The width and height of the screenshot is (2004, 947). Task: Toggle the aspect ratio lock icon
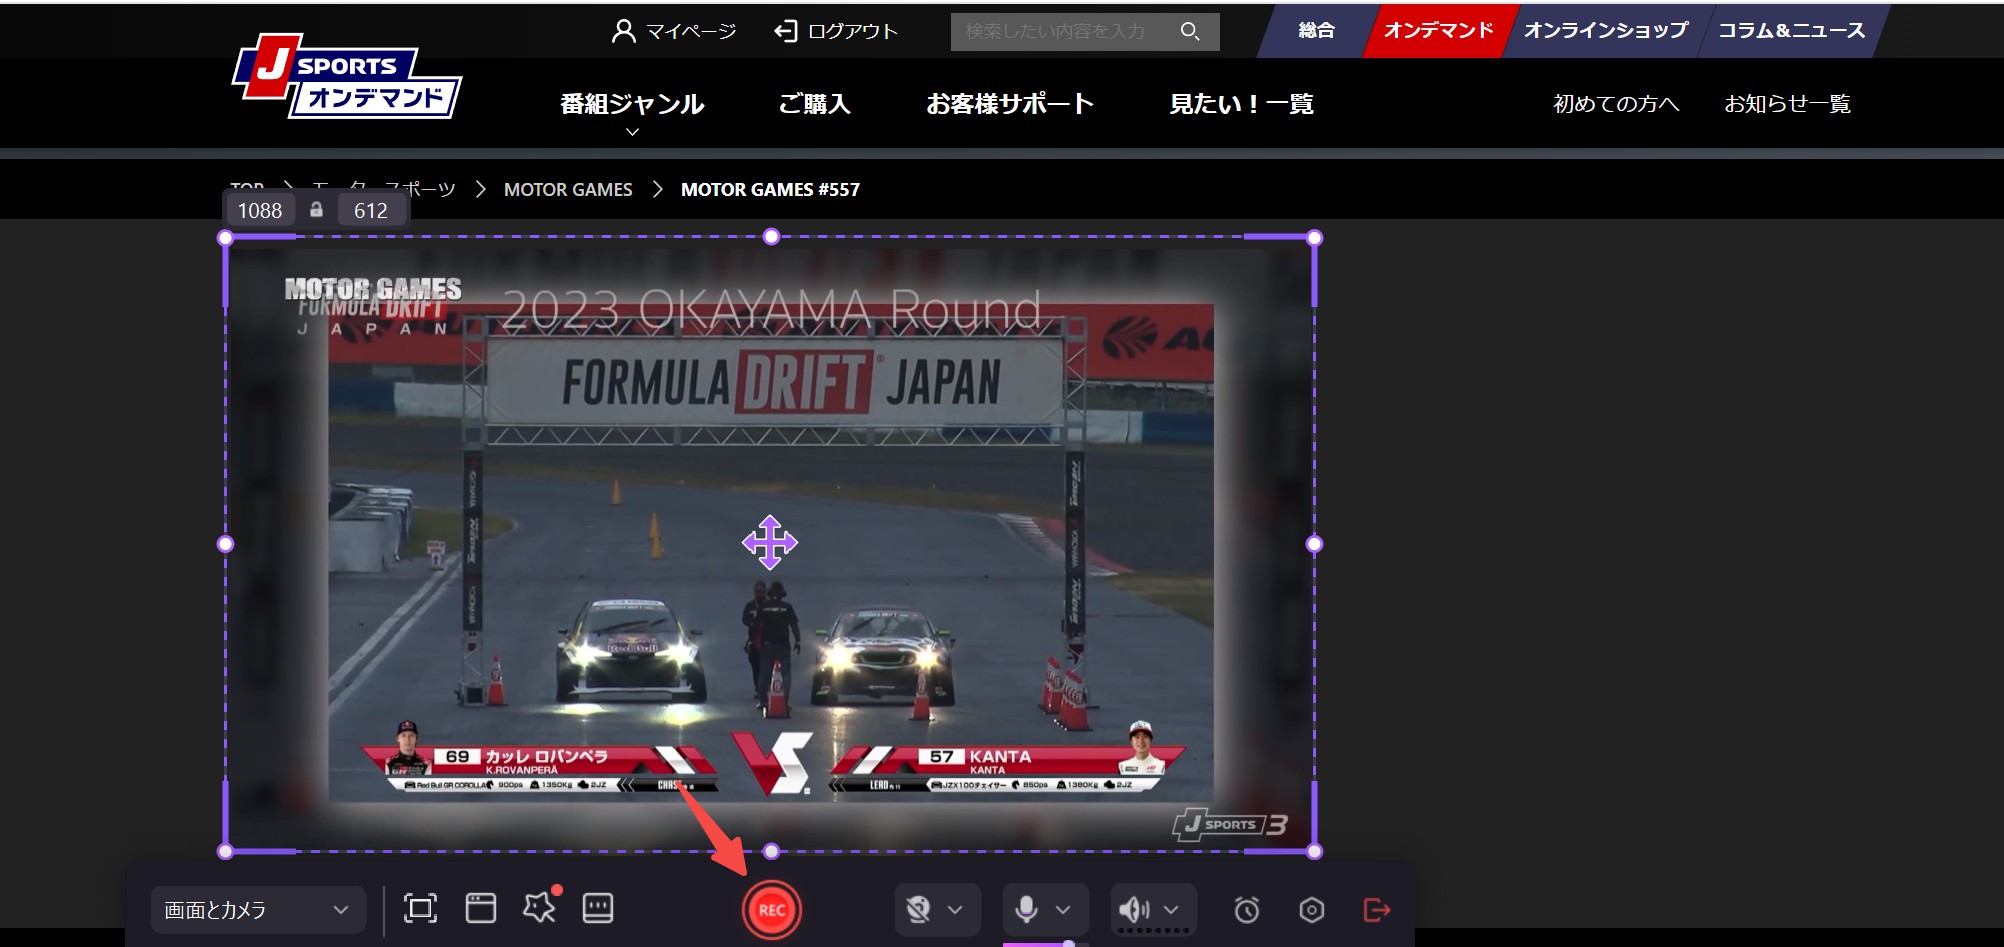pos(316,209)
